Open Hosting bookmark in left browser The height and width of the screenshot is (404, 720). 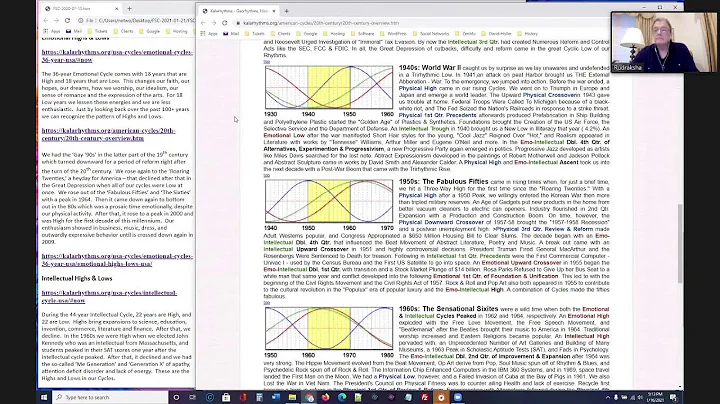pos(176,31)
